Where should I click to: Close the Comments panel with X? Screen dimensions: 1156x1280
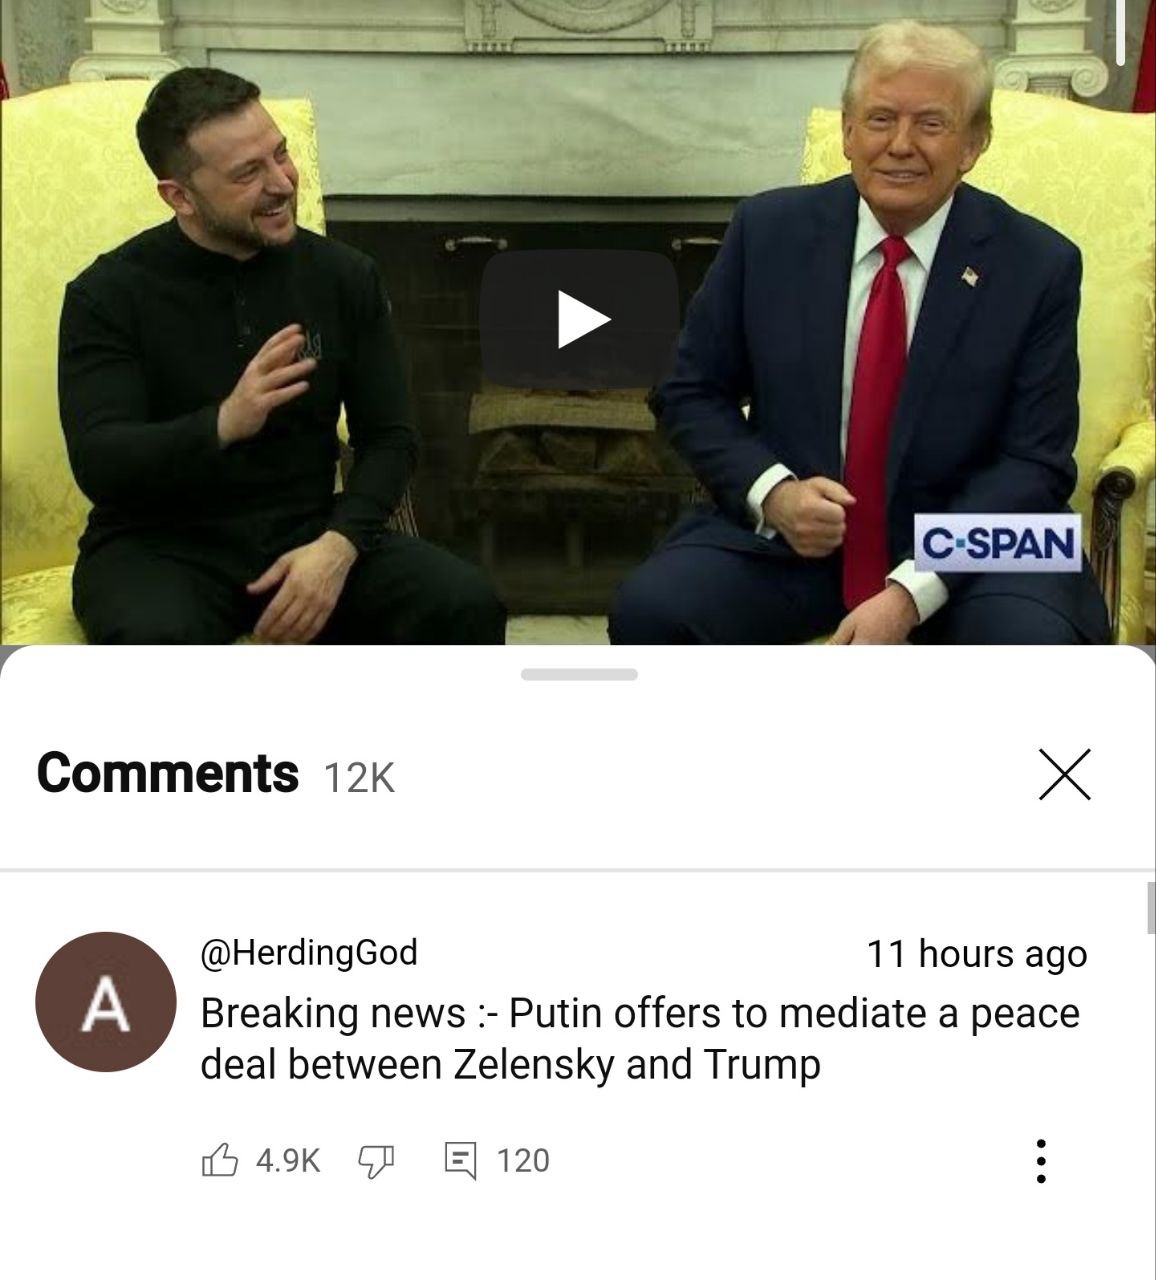pyautogui.click(x=1065, y=774)
